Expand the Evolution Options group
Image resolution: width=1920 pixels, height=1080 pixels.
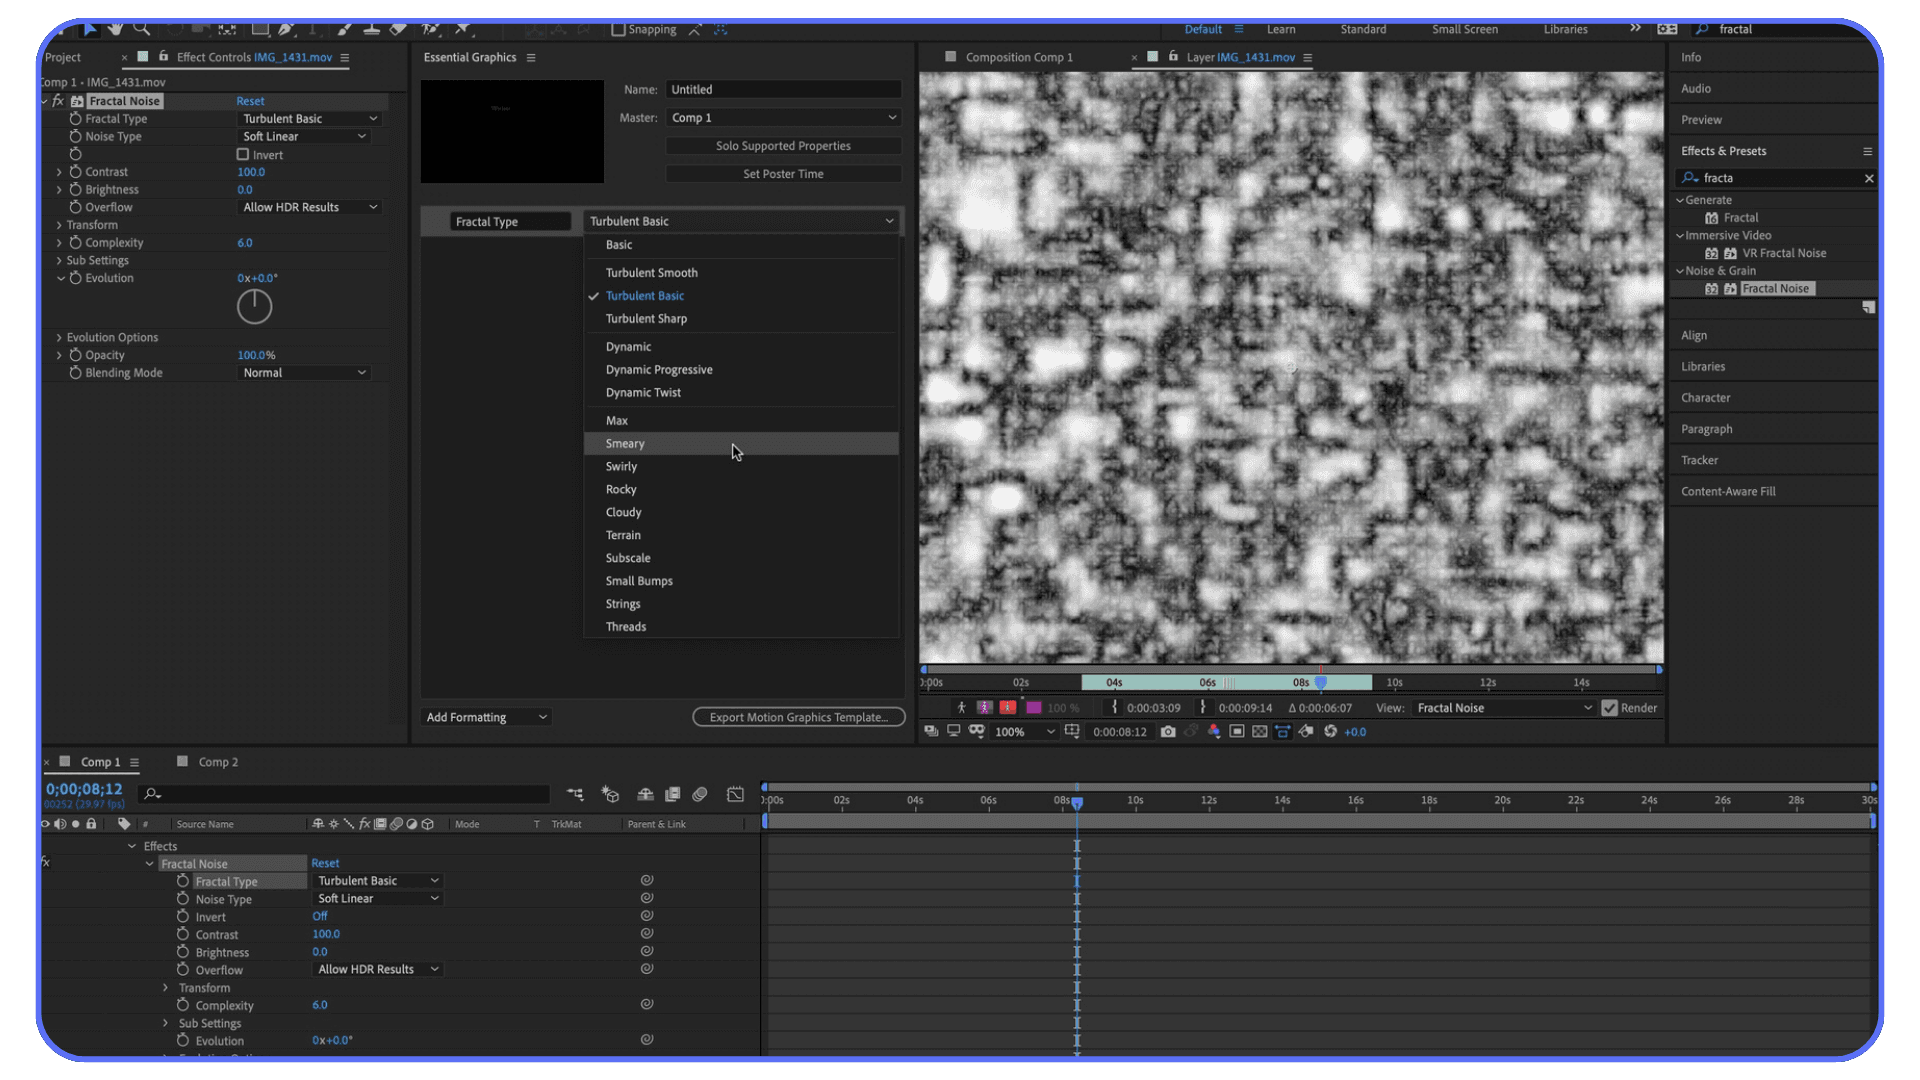[x=59, y=338]
